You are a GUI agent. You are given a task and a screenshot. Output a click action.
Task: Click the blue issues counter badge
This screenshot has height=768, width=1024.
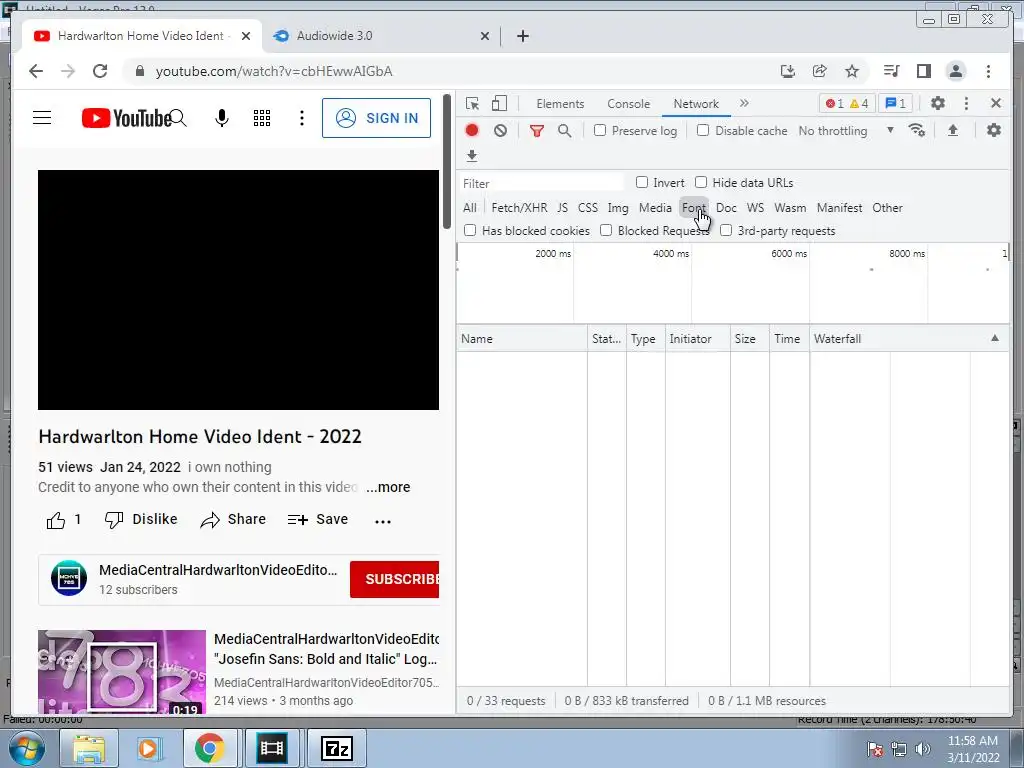[x=895, y=103]
